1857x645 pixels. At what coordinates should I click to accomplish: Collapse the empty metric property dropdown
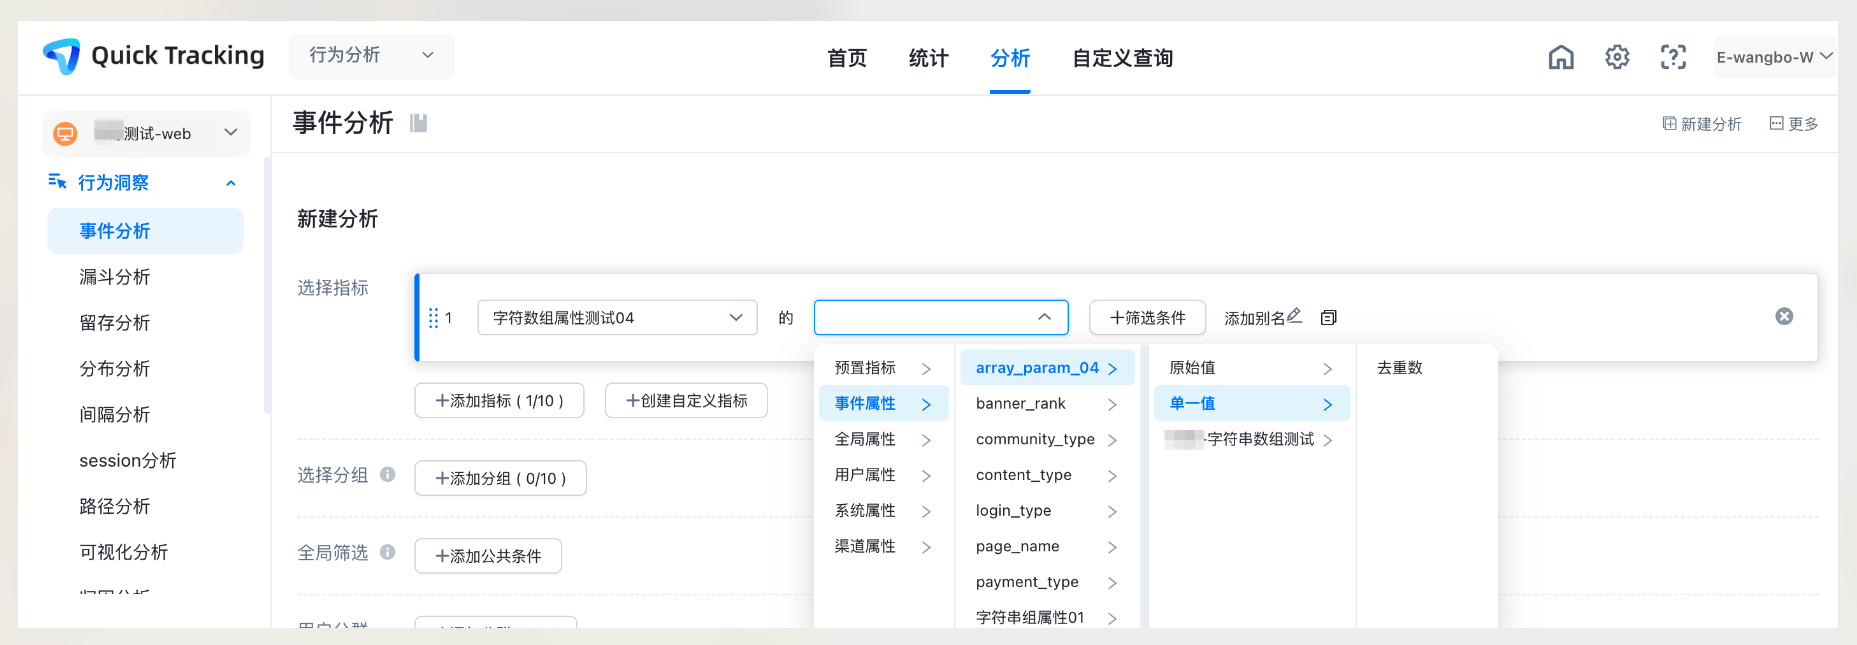(x=941, y=317)
